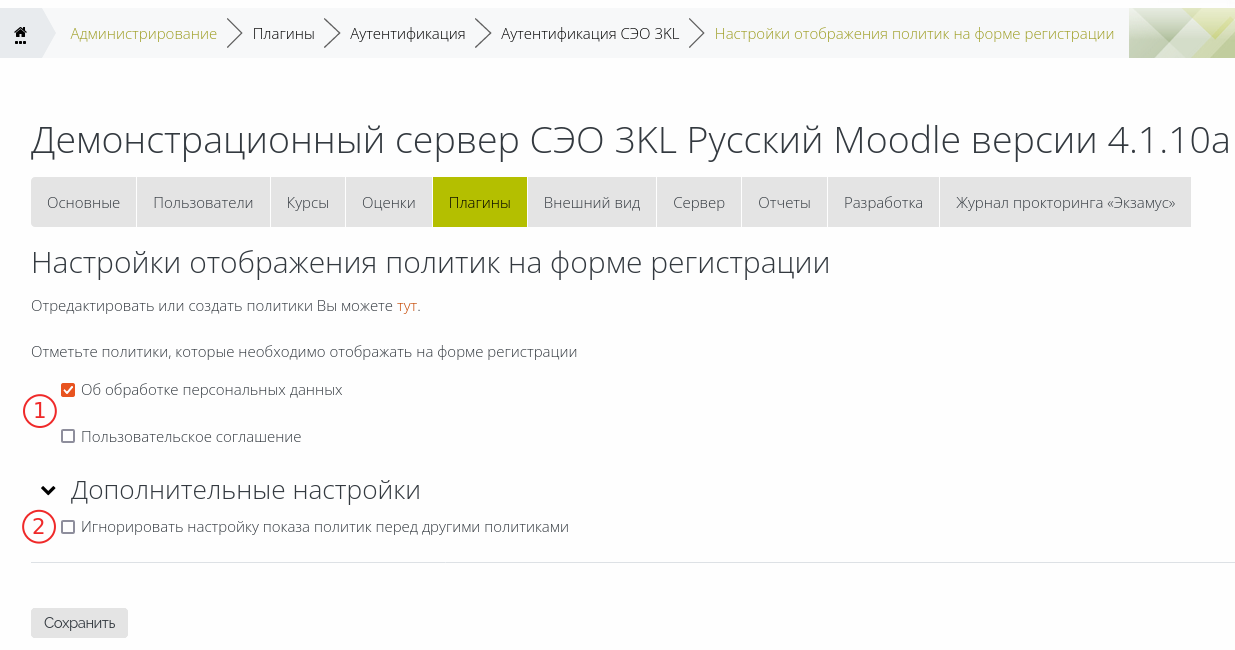Image resolution: width=1235 pixels, height=650 pixels.
Task: Open Администрирование breadcrumb link
Action: tap(143, 33)
